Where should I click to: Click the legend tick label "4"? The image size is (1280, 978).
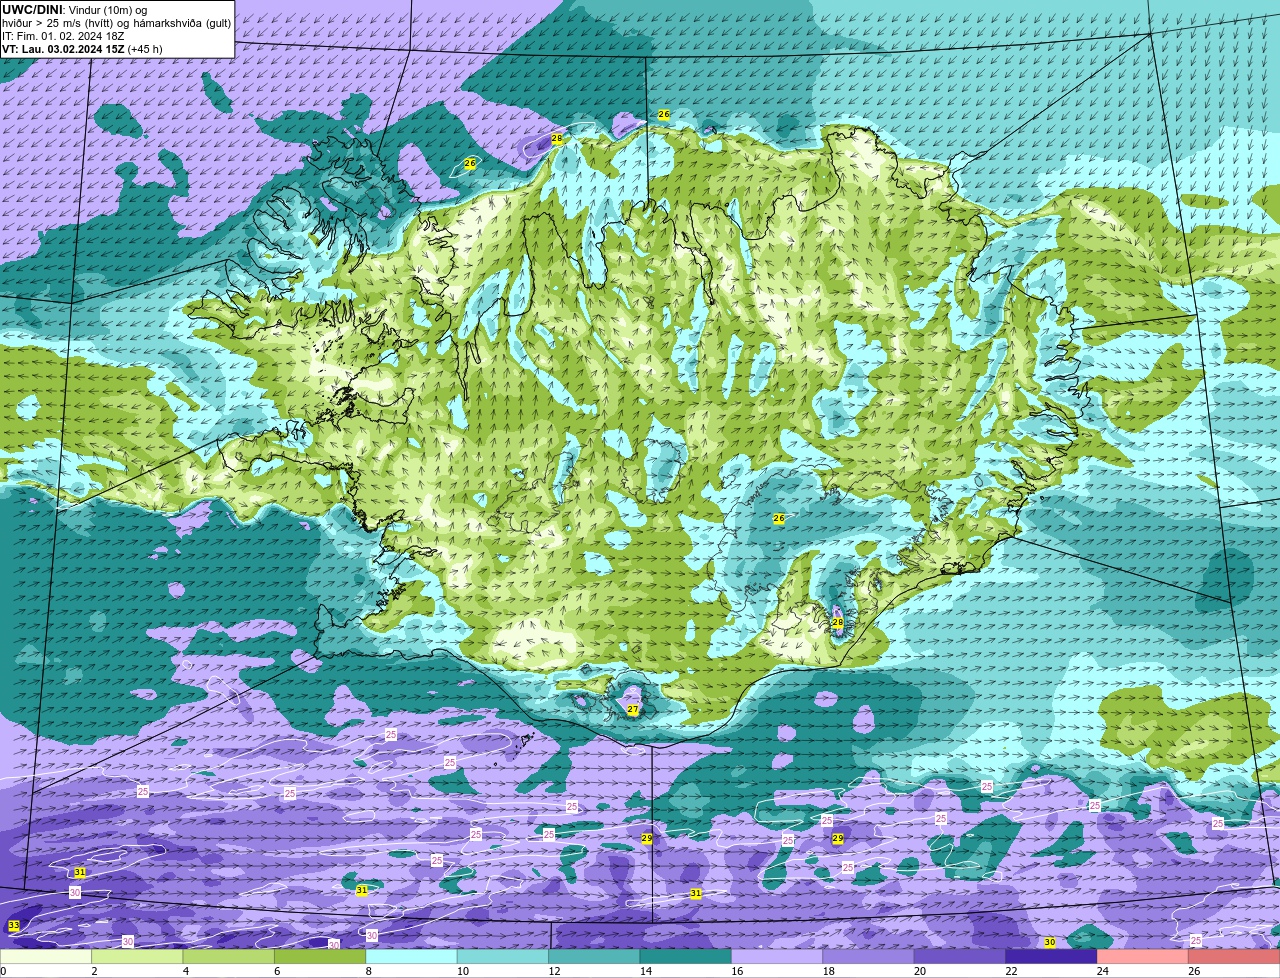tap(185, 971)
